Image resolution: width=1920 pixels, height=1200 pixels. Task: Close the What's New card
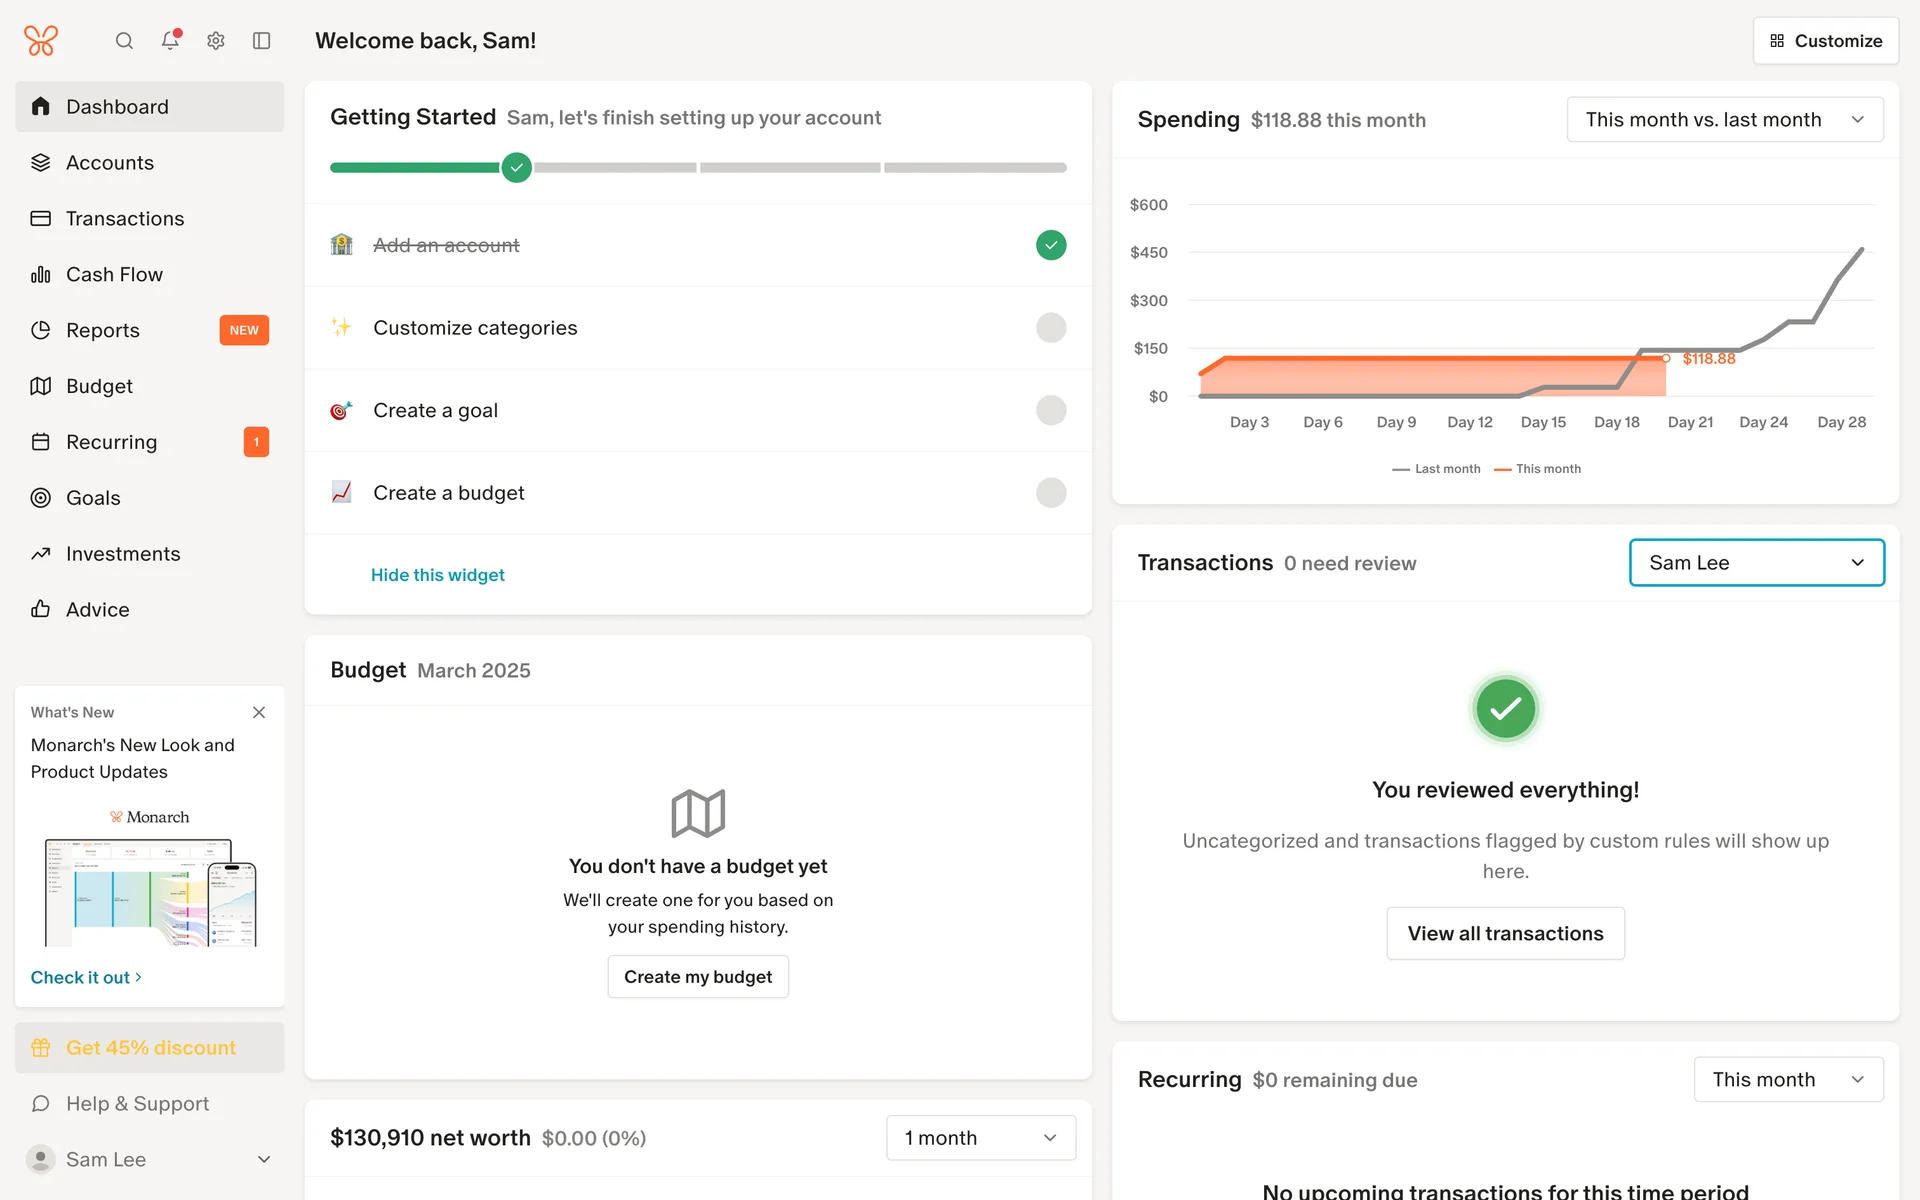coord(259,712)
